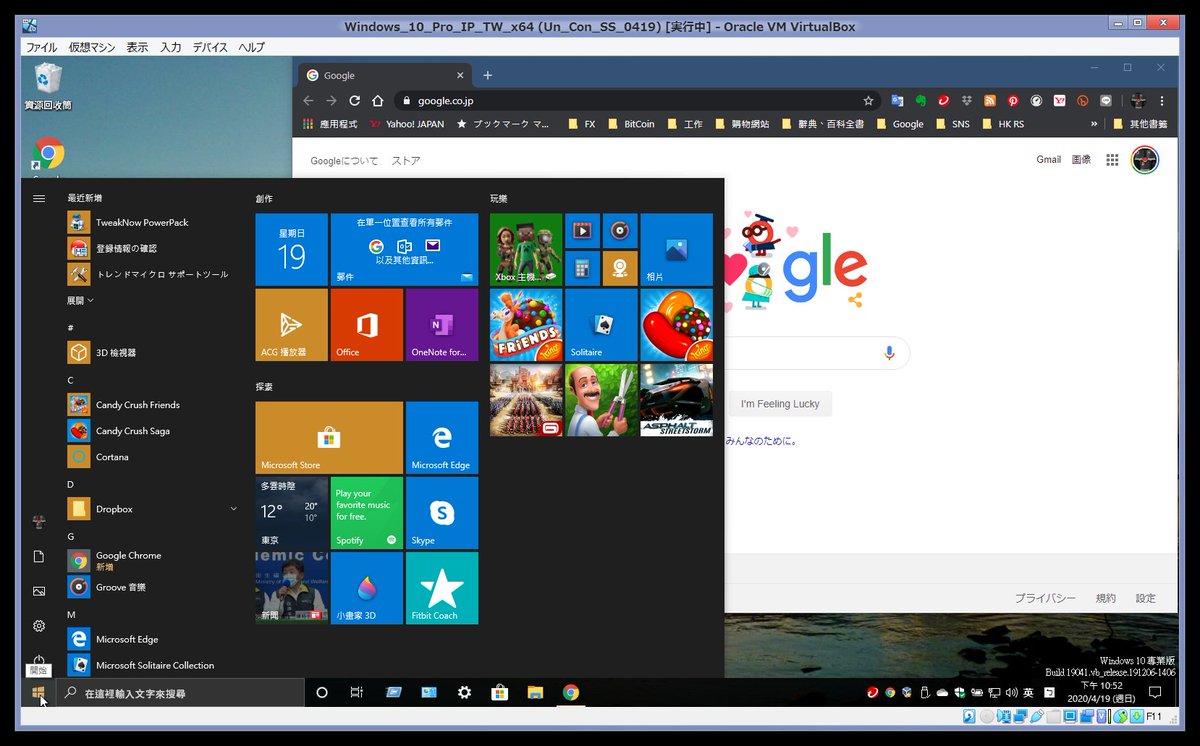Open TweakNow PowerPack from the recently added list
1200x746 pixels.
pos(152,222)
